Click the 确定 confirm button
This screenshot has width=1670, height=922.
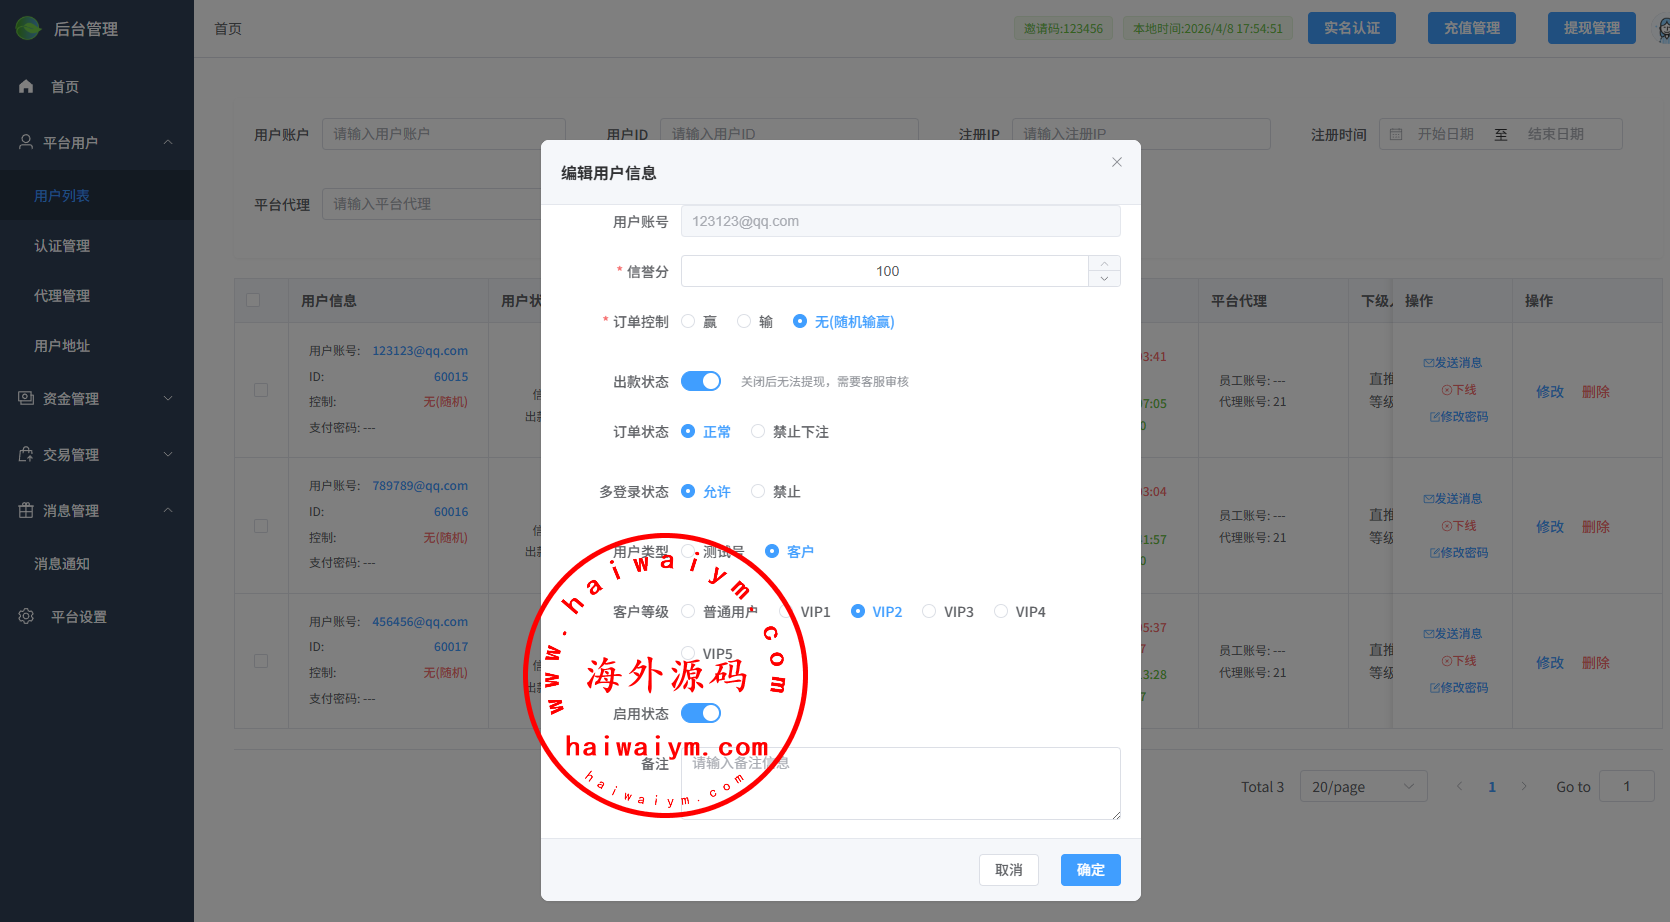pos(1090,870)
